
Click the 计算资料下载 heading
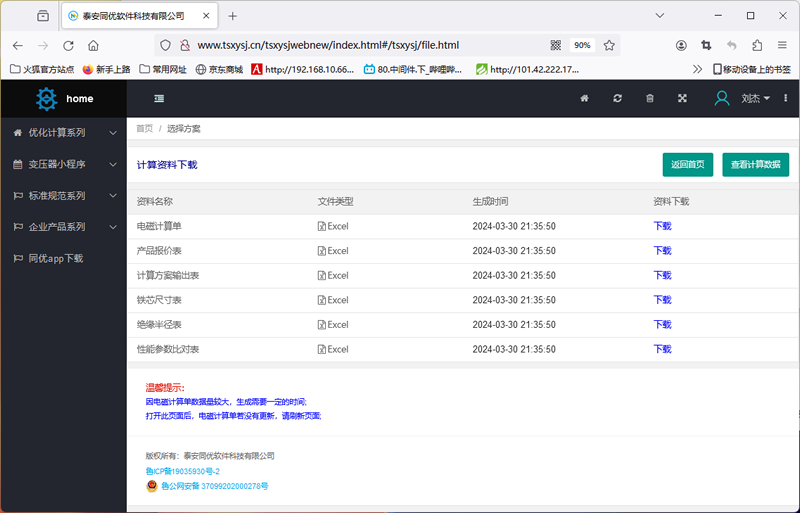pyautogui.click(x=167, y=164)
